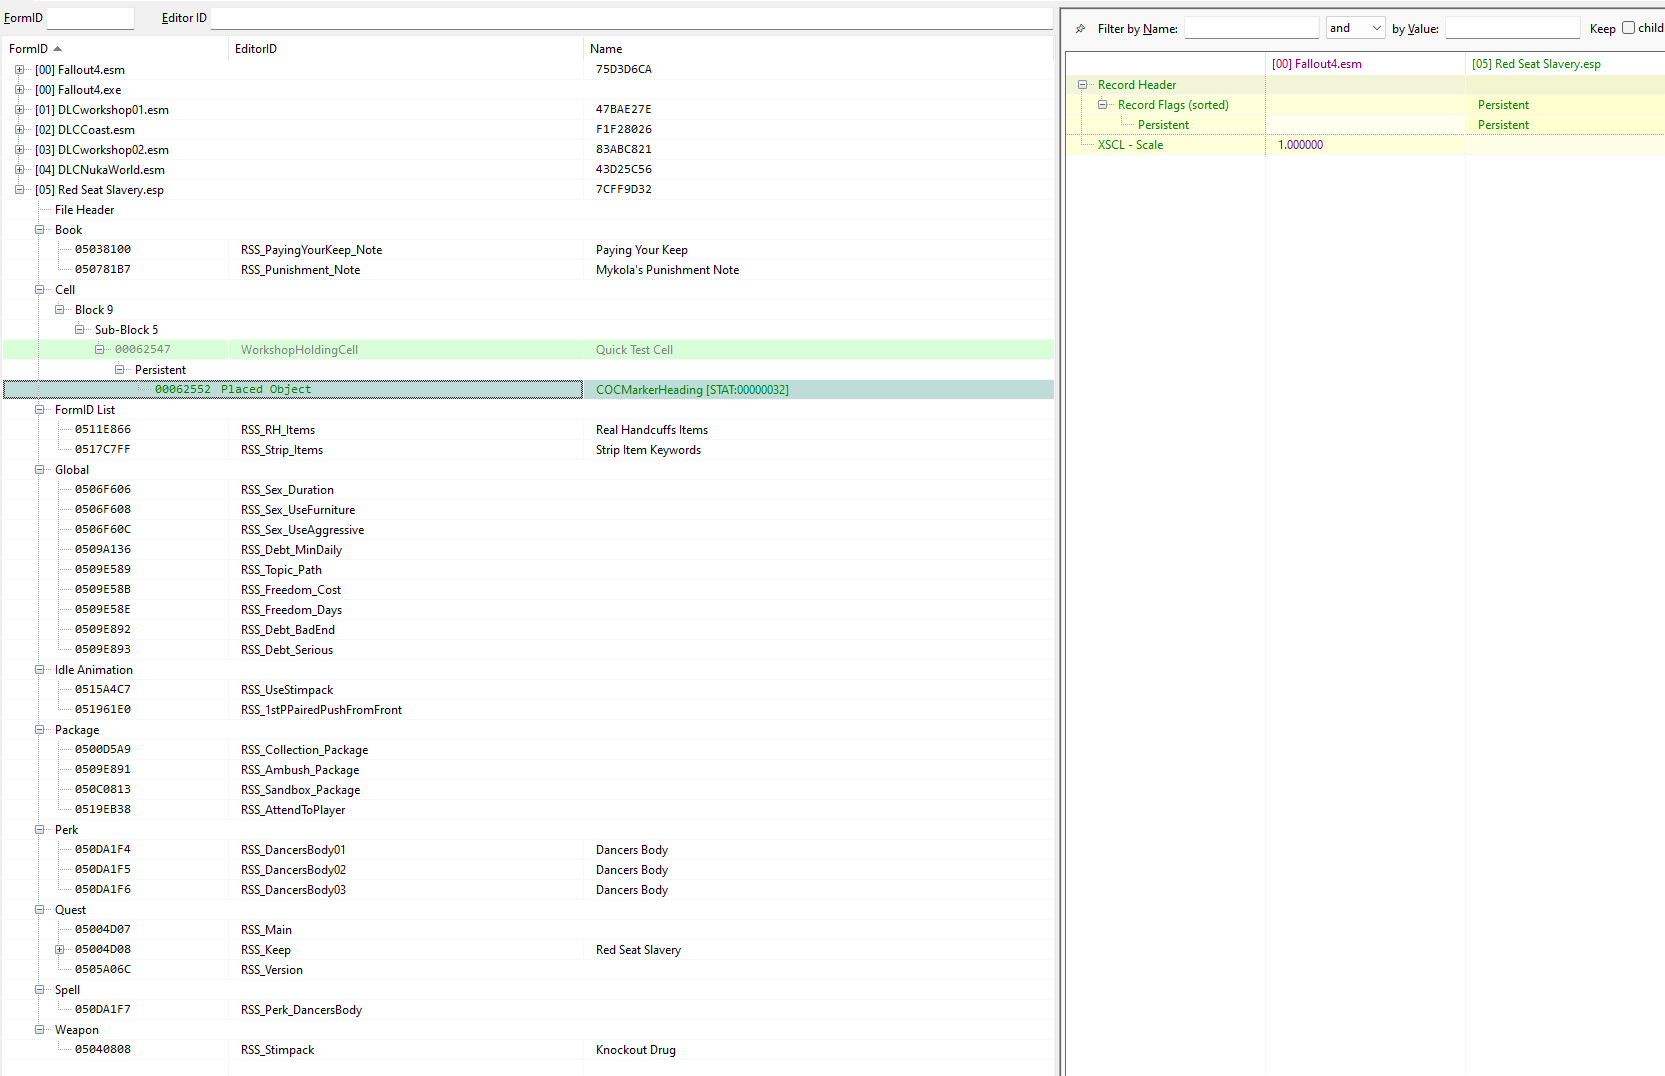Screen dimensions: 1665x1076
Task: Click the [00] Fallout4.esm column header in record view
Action: 1365,64
